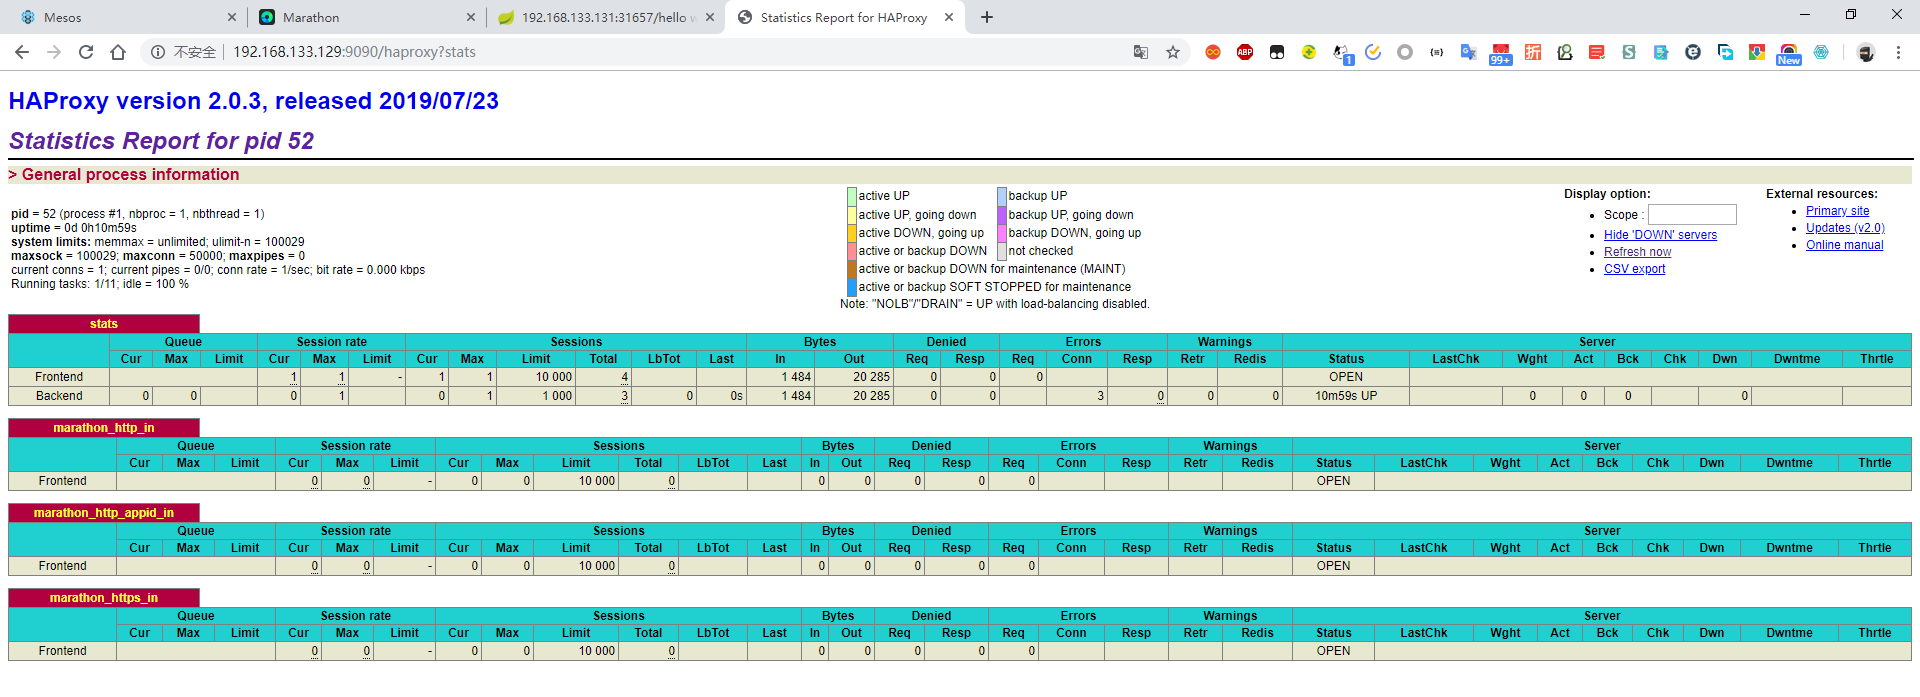Open the CSV export link
Screen dimensions: 1920x697
pos(1634,269)
